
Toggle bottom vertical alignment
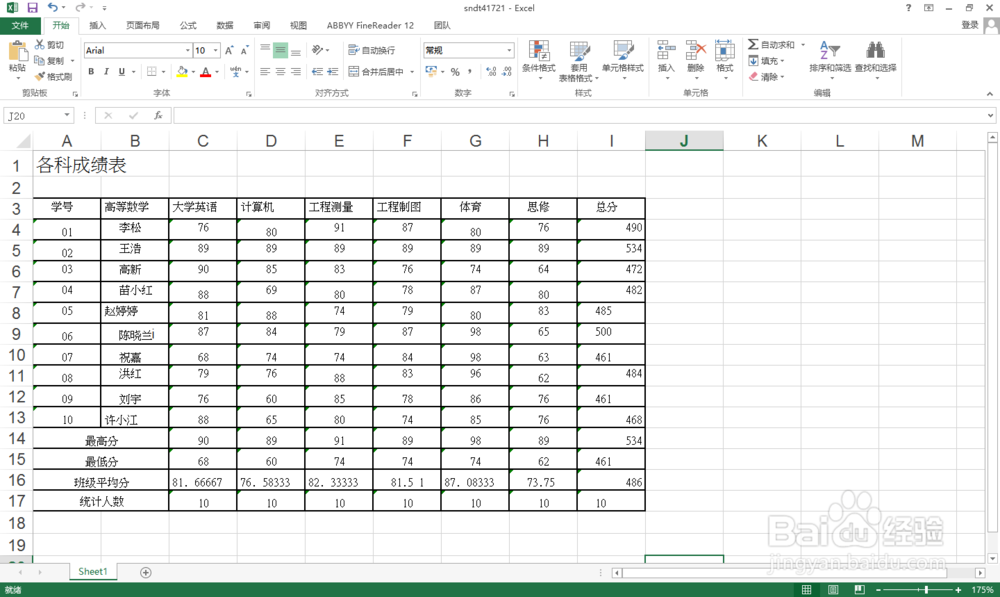[296, 50]
